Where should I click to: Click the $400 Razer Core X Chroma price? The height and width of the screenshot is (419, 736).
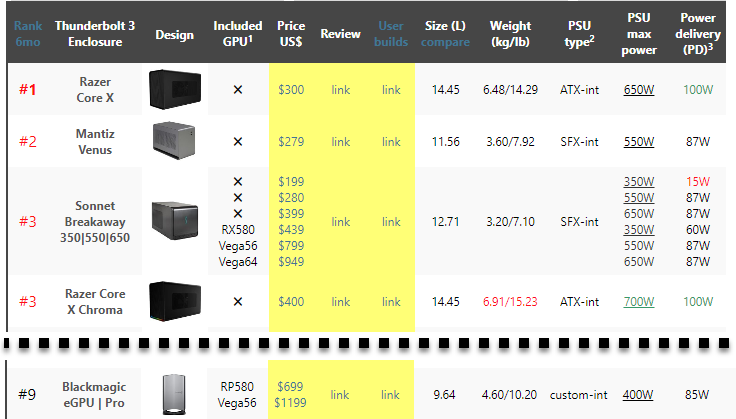pyautogui.click(x=291, y=302)
